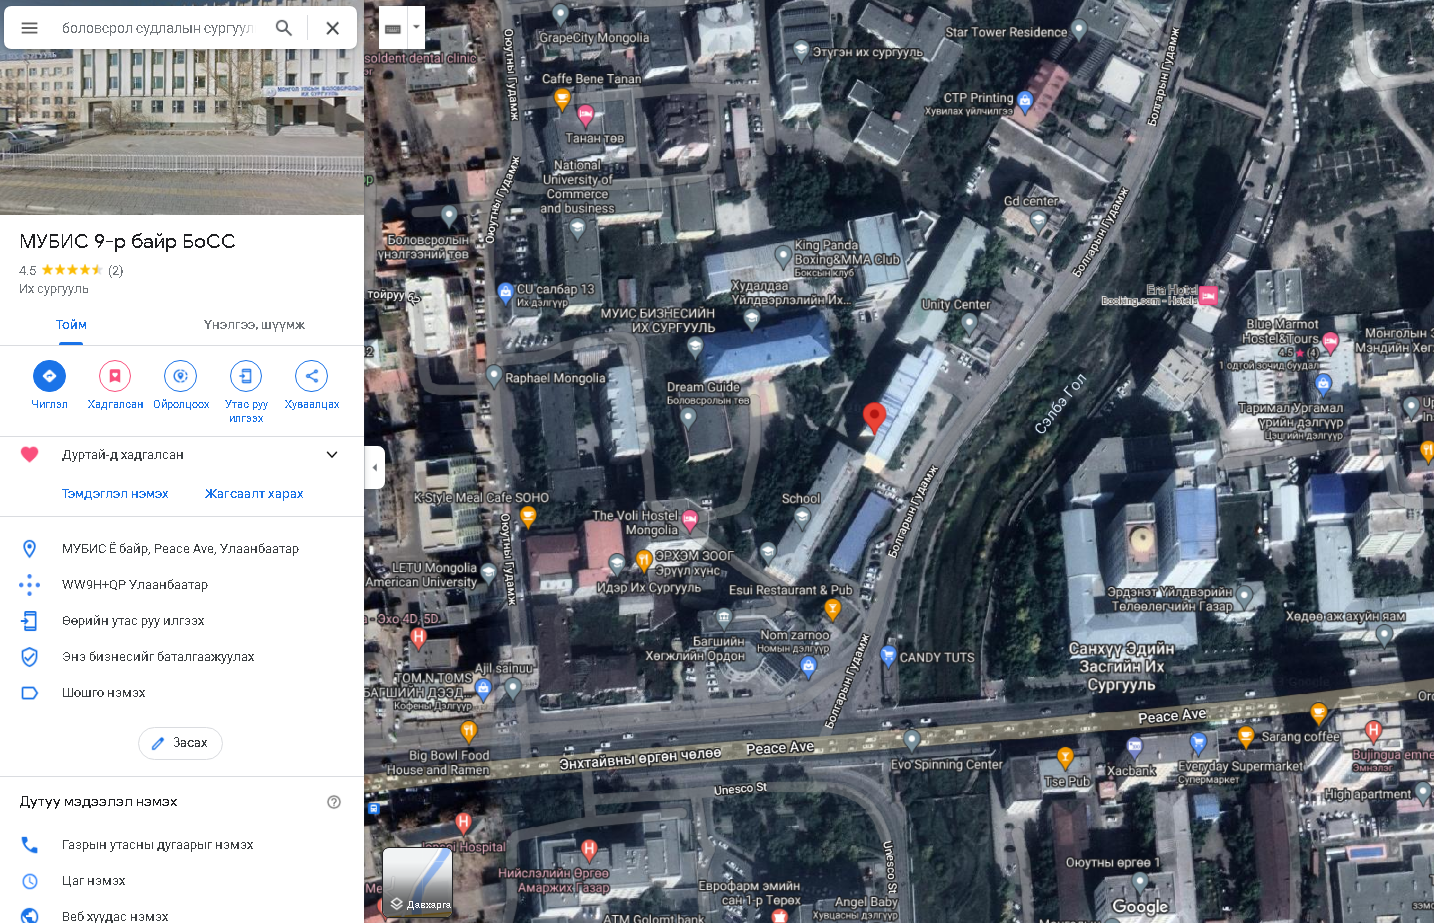The height and width of the screenshot is (923, 1434).
Task: Click the Sarang coffee marker
Action: (x=1245, y=737)
